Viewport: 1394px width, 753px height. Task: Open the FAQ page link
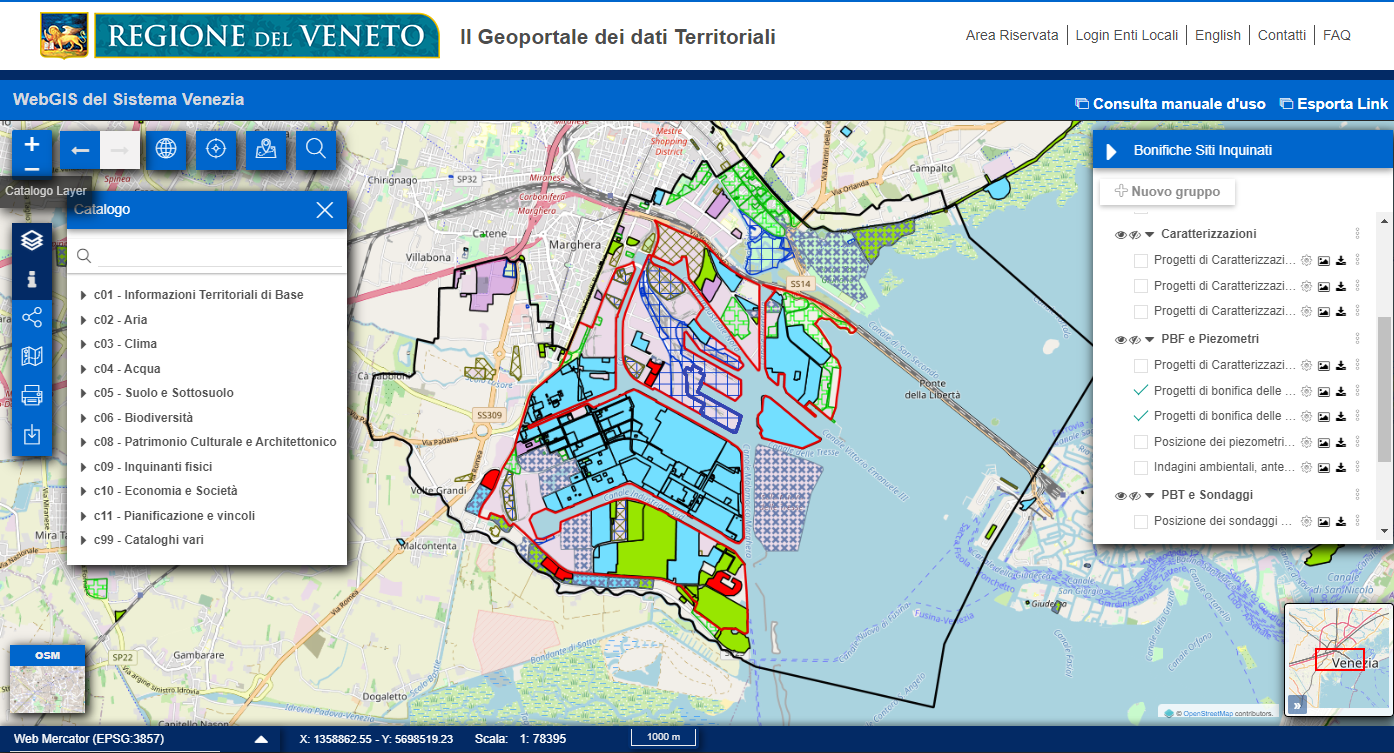point(1336,35)
